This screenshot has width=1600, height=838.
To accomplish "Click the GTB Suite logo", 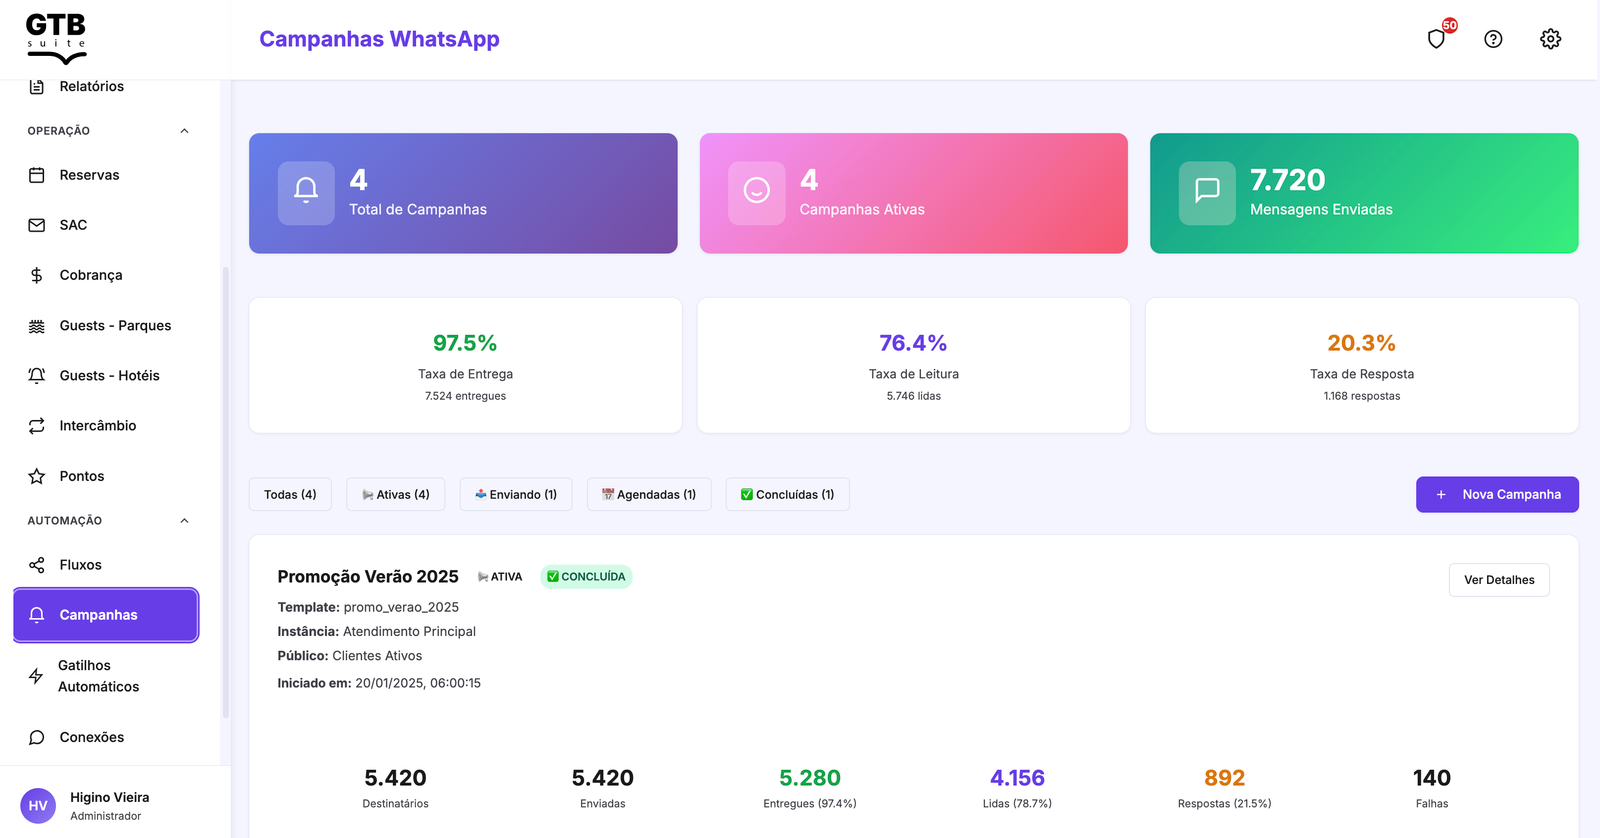I will click(x=56, y=38).
